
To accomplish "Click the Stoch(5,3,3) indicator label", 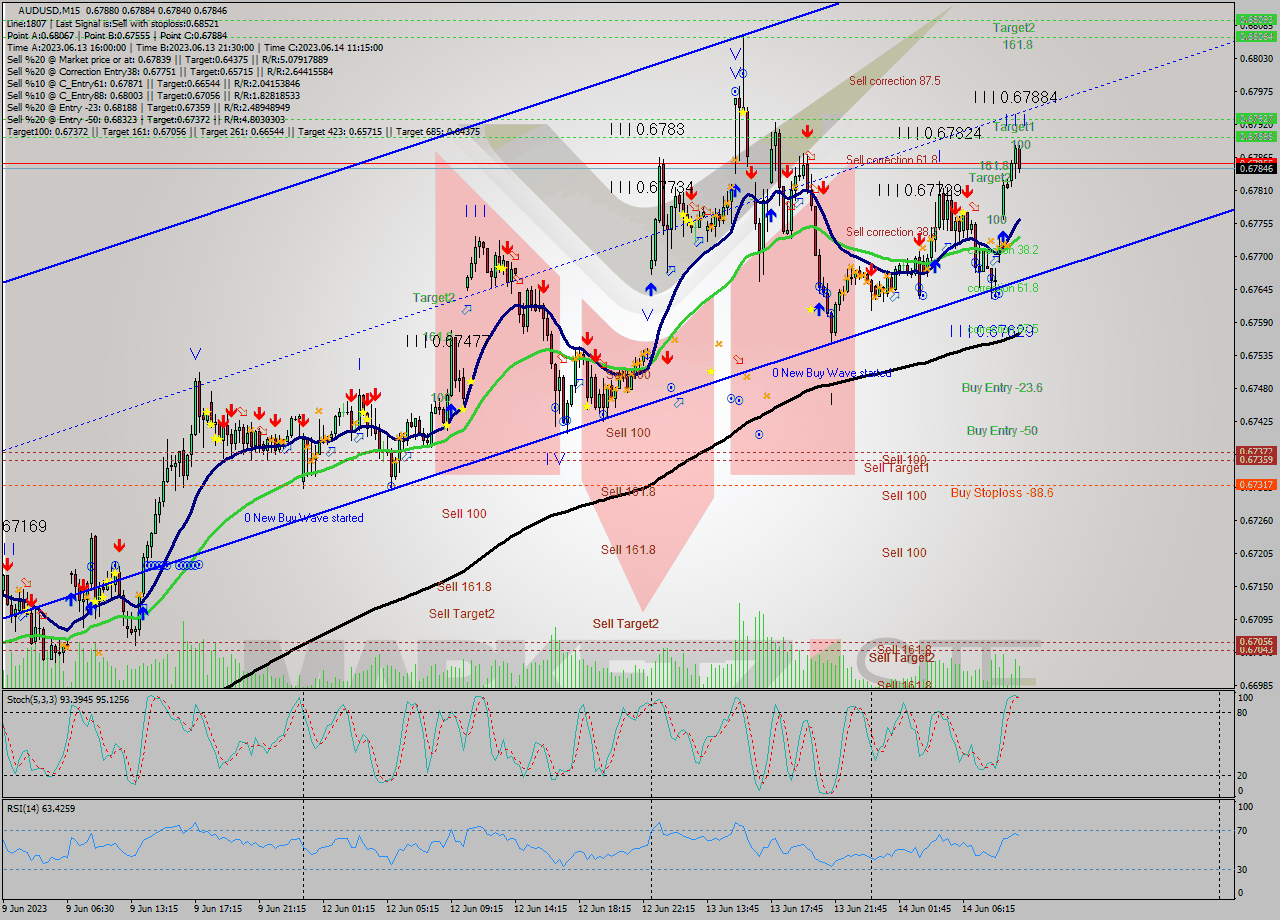I will (x=68, y=699).
